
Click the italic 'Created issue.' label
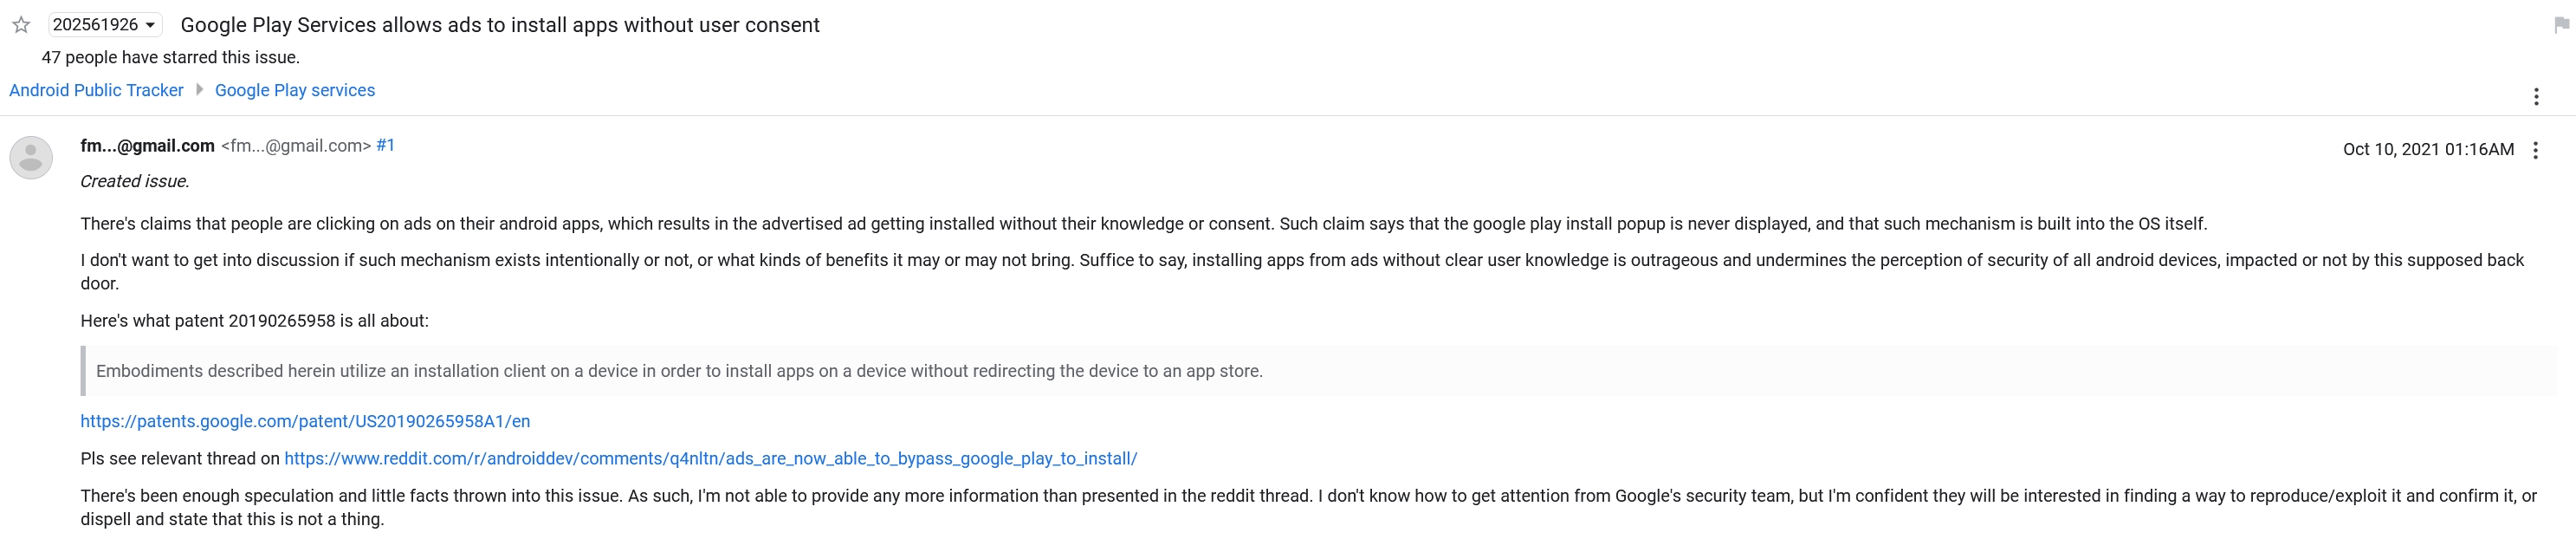[134, 182]
